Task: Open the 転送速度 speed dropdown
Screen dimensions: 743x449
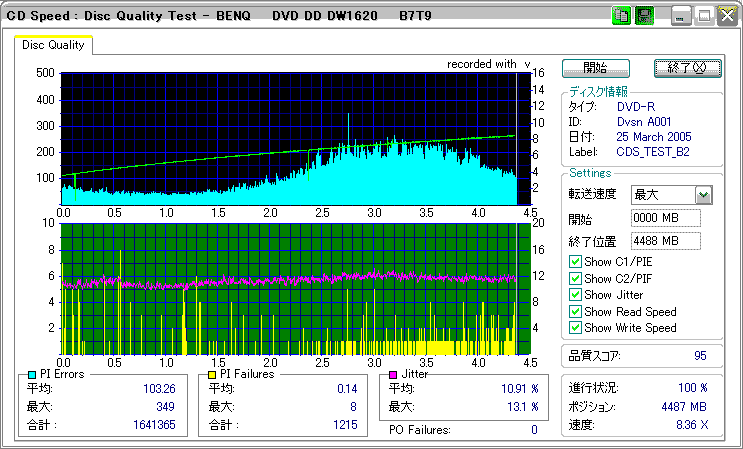Action: (x=703, y=195)
